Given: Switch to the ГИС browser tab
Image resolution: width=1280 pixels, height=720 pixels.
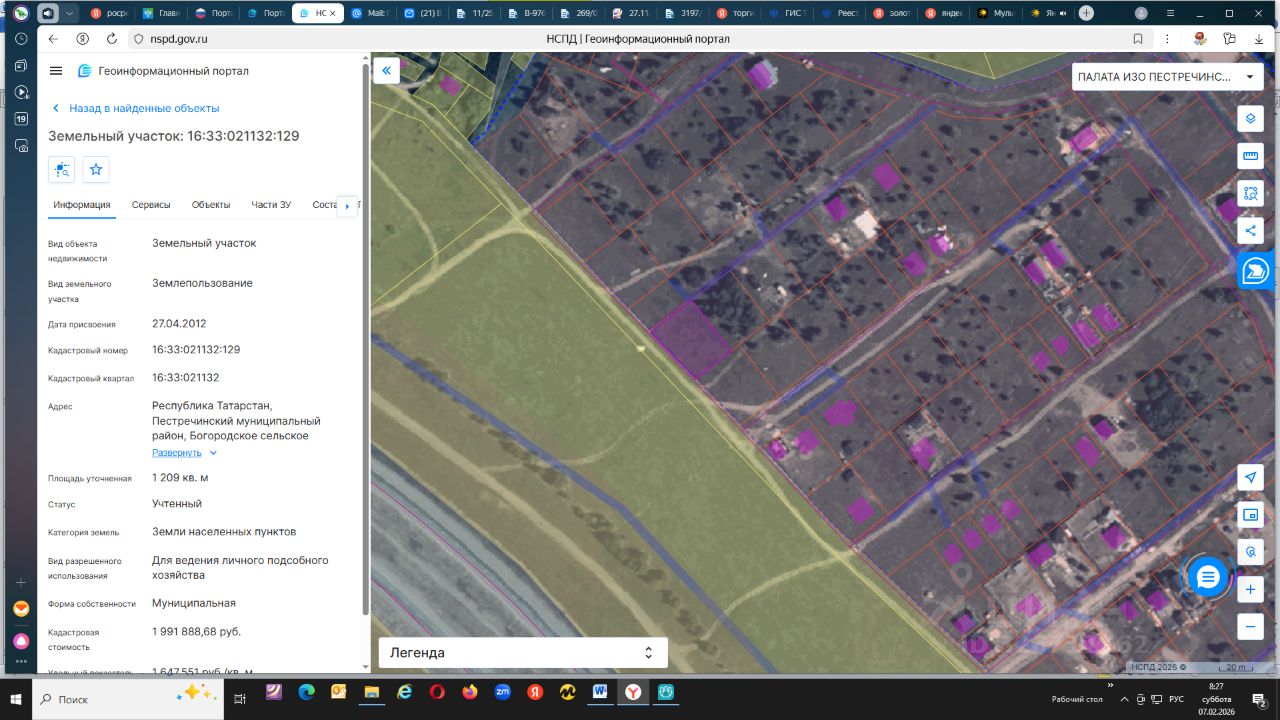Looking at the screenshot, I should point(791,13).
